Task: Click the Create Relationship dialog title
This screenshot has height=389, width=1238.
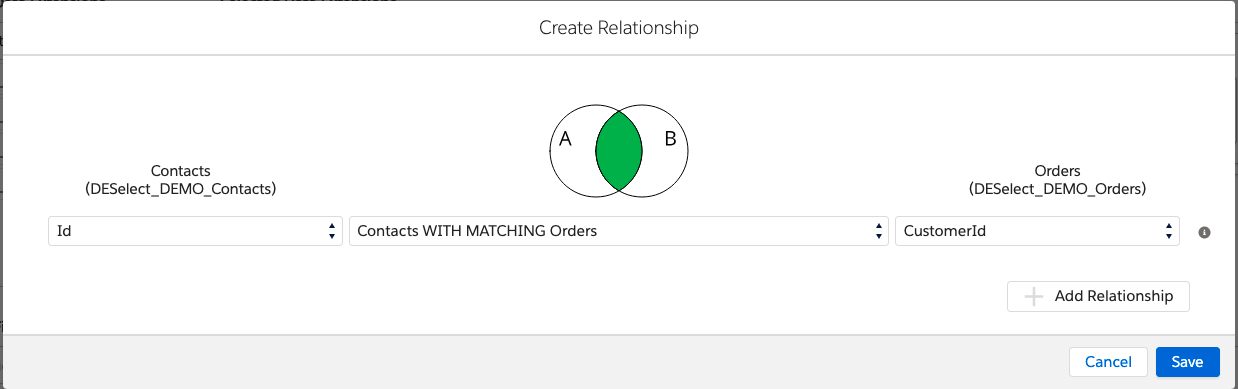Action: [619, 28]
